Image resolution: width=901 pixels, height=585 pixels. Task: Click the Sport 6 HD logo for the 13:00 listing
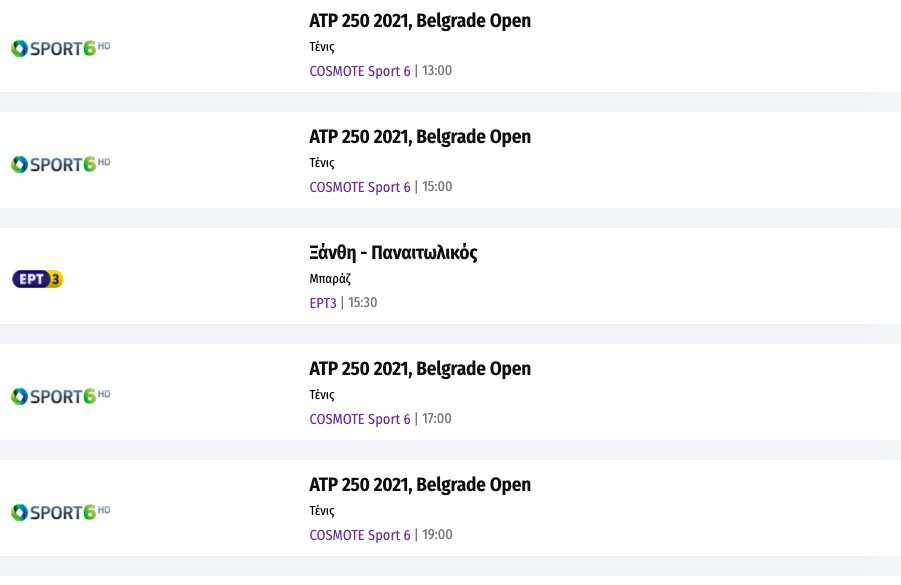(x=60, y=48)
